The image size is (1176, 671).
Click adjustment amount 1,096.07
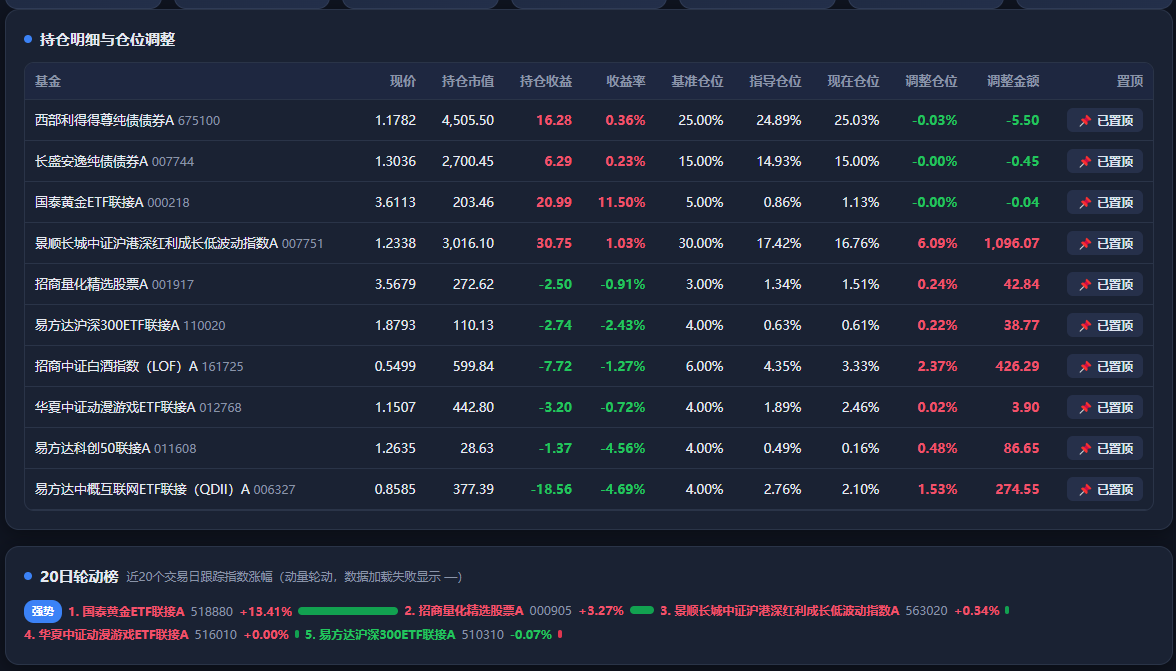(1012, 244)
